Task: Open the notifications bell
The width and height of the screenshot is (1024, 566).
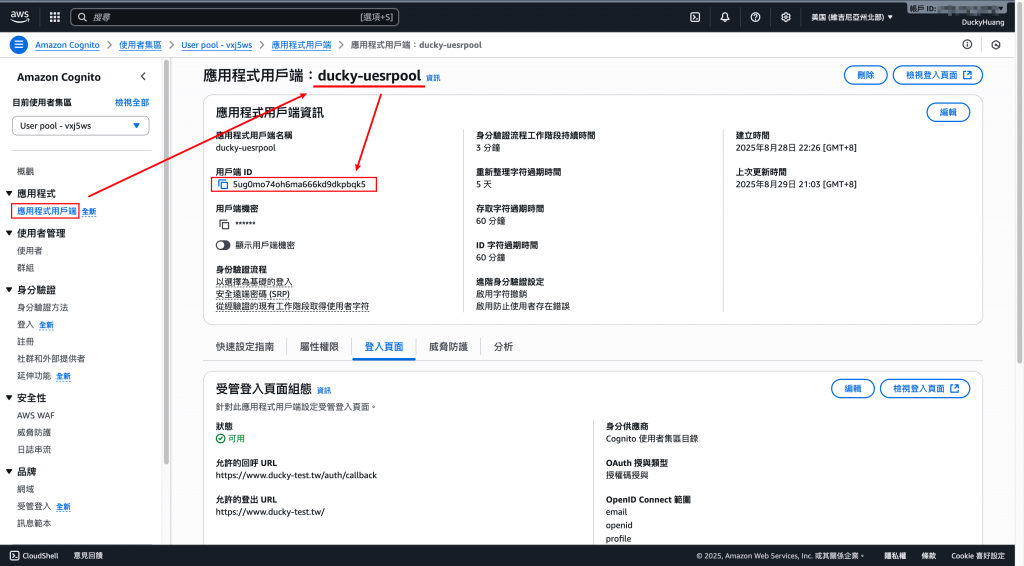Action: (725, 17)
